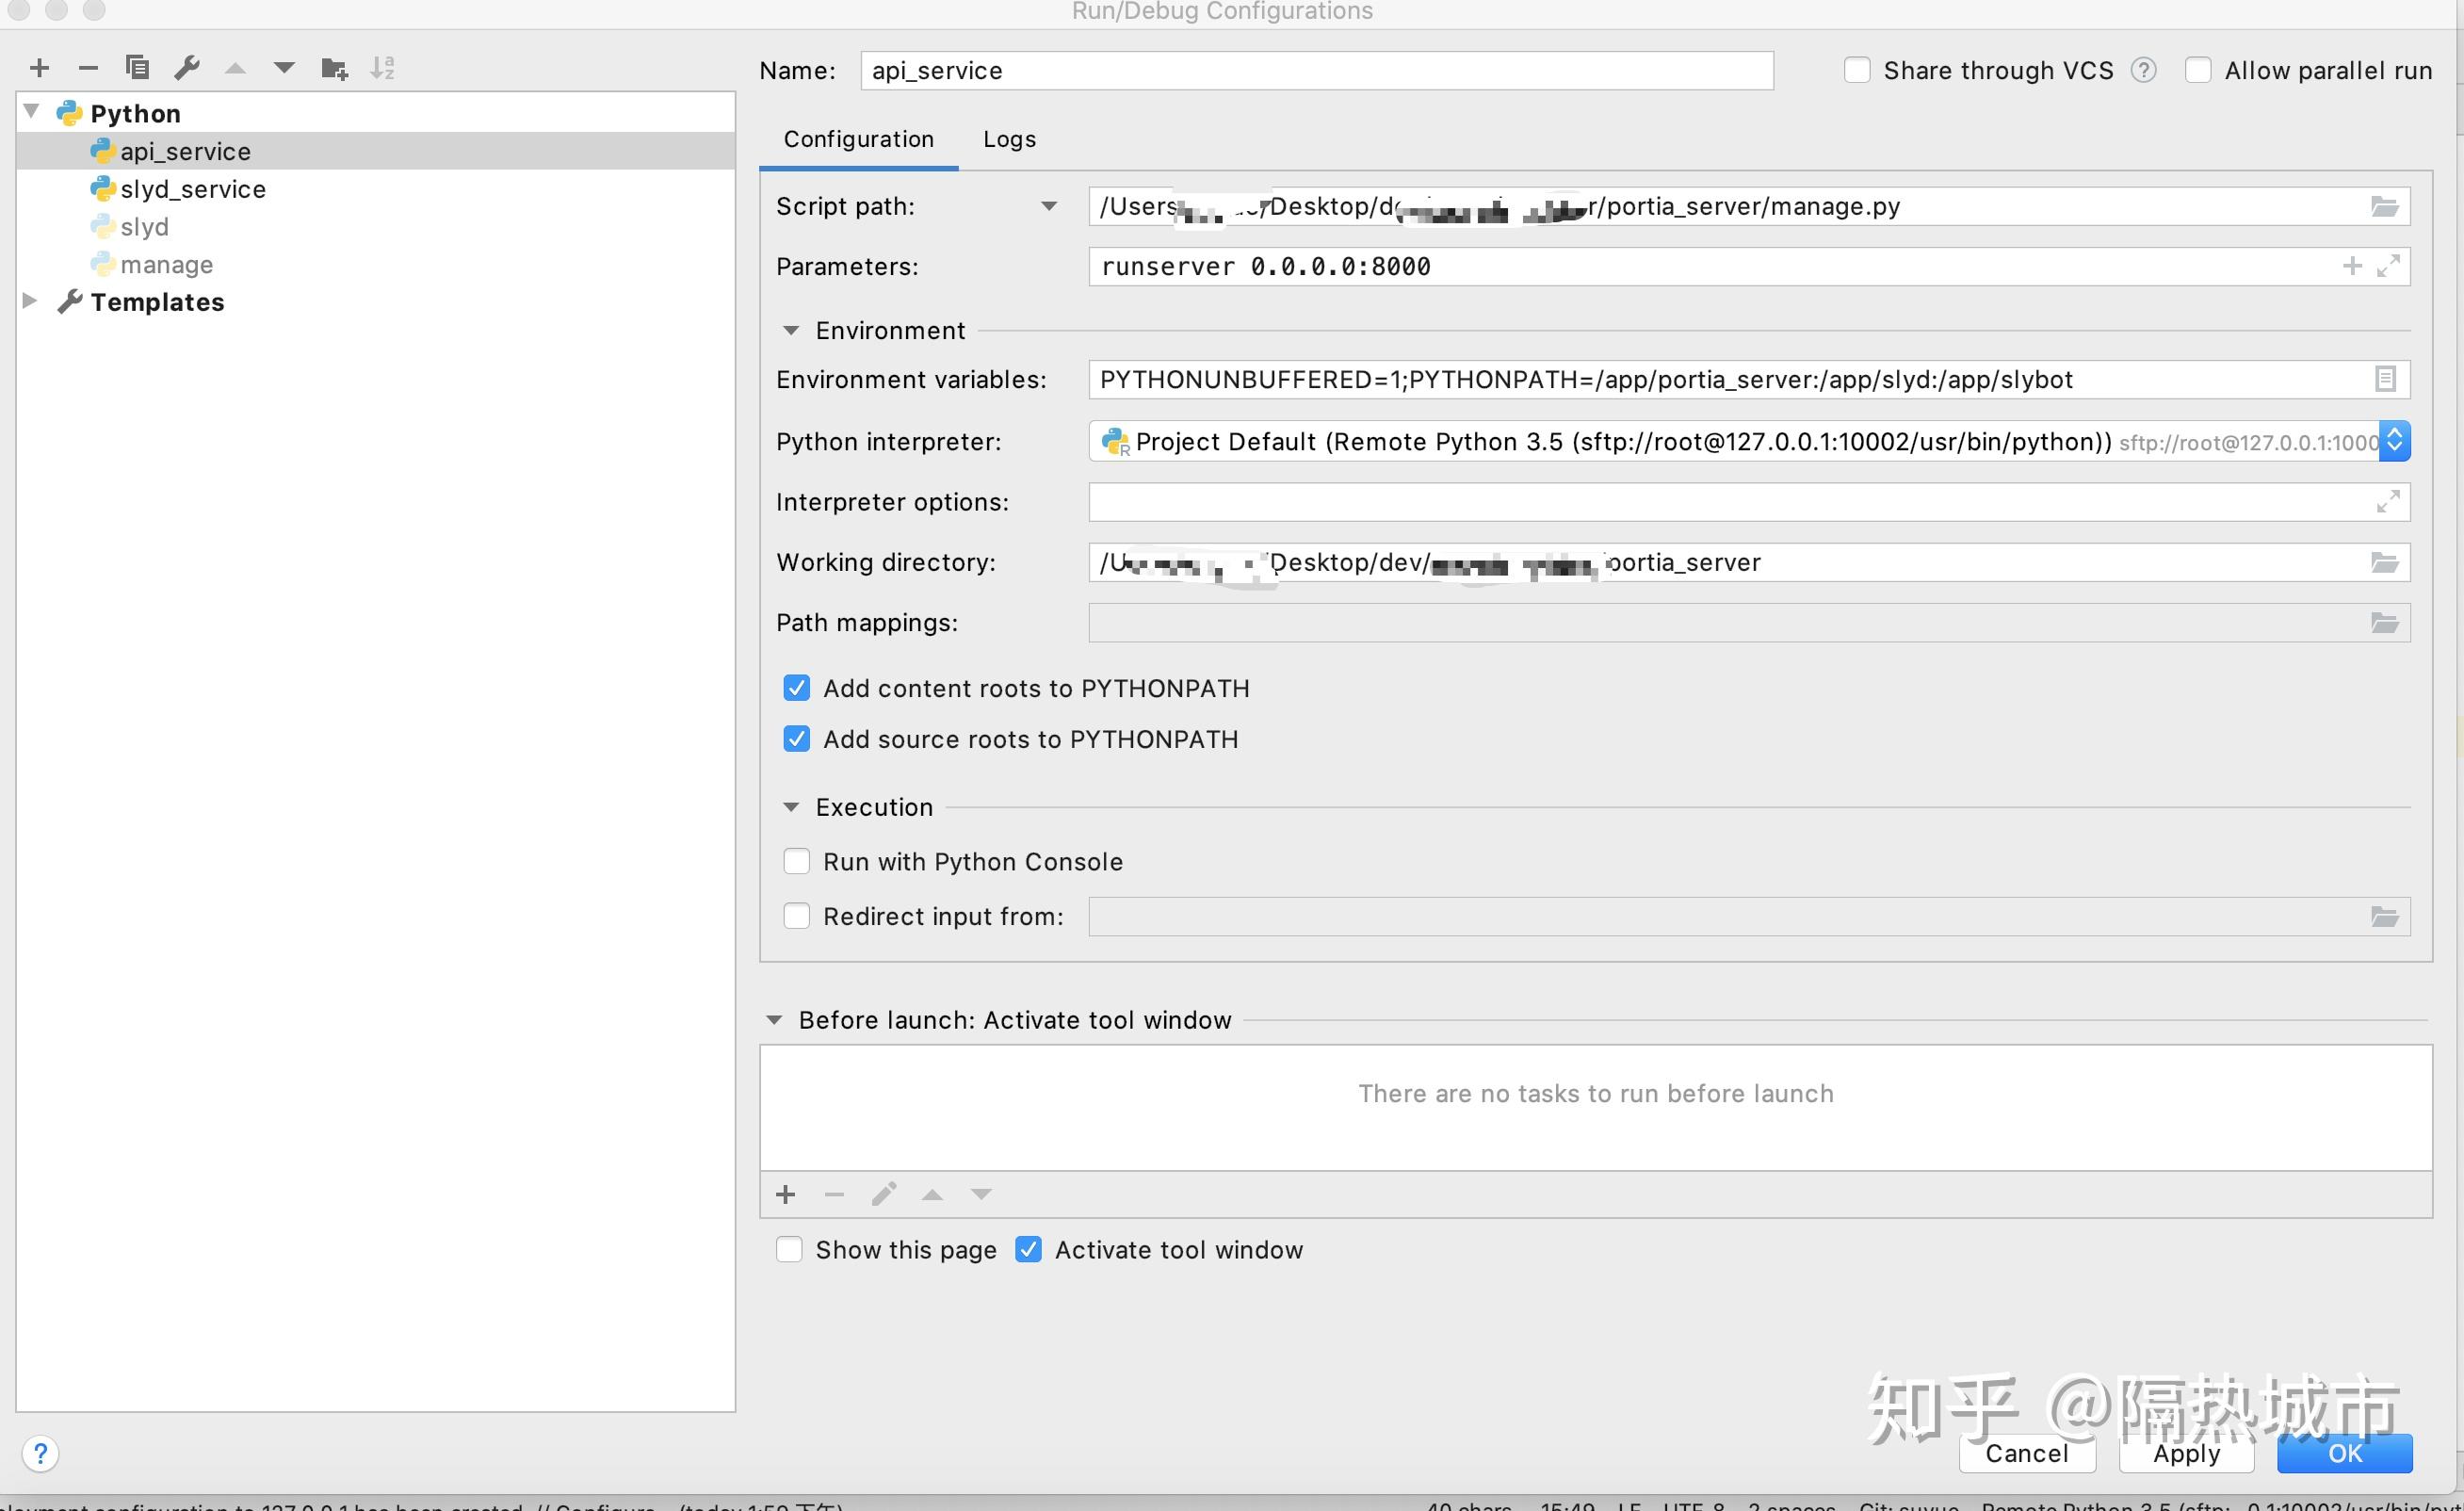Click the Cancel button

pyautogui.click(x=2026, y=1453)
